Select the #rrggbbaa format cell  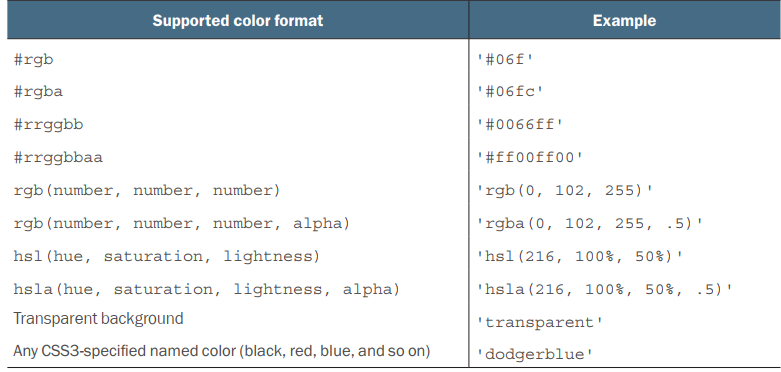click(58, 157)
